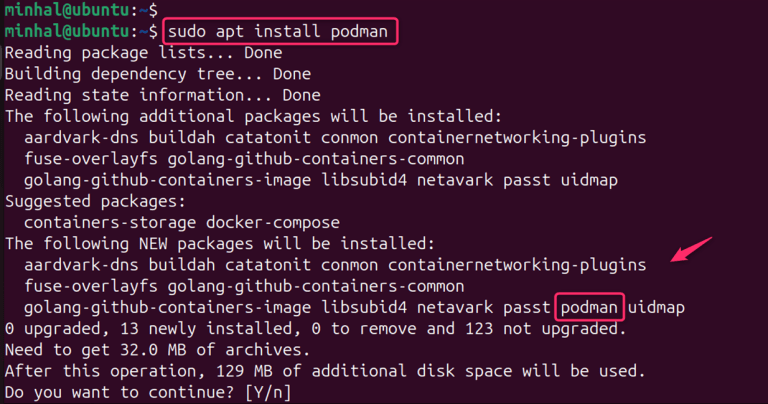768x404 pixels.
Task: Click the 129 MB additional disk space line
Action: point(325,371)
